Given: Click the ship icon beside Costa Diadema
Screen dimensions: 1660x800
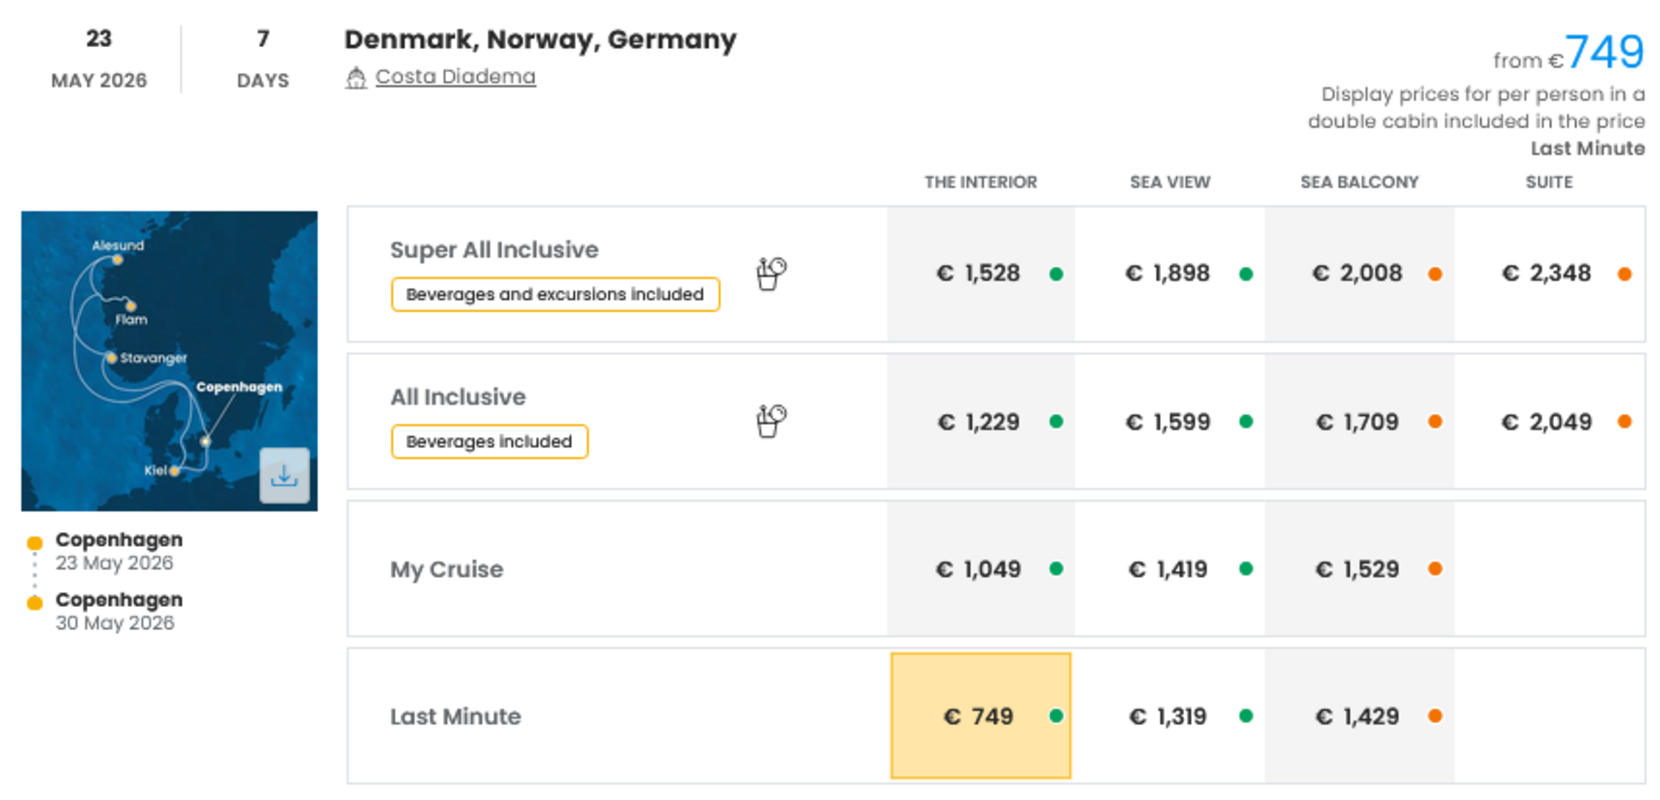Looking at the screenshot, I should pyautogui.click(x=356, y=78).
